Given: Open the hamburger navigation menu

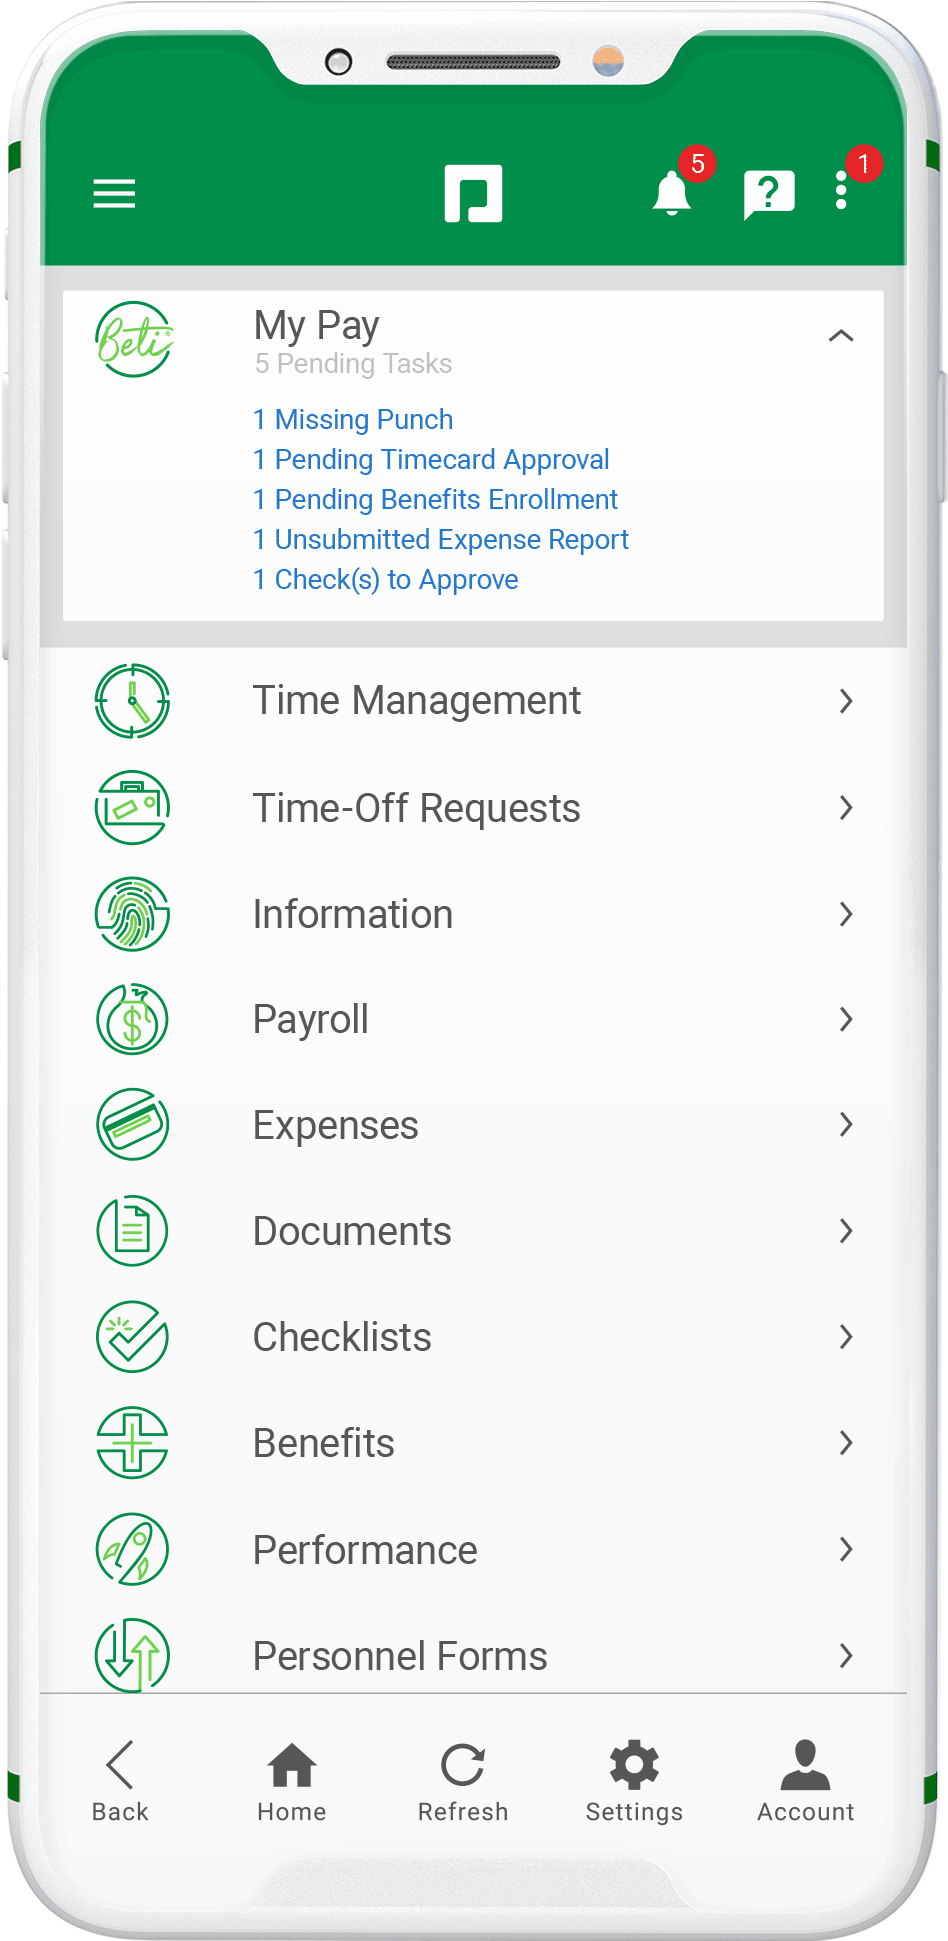Looking at the screenshot, I should [114, 193].
